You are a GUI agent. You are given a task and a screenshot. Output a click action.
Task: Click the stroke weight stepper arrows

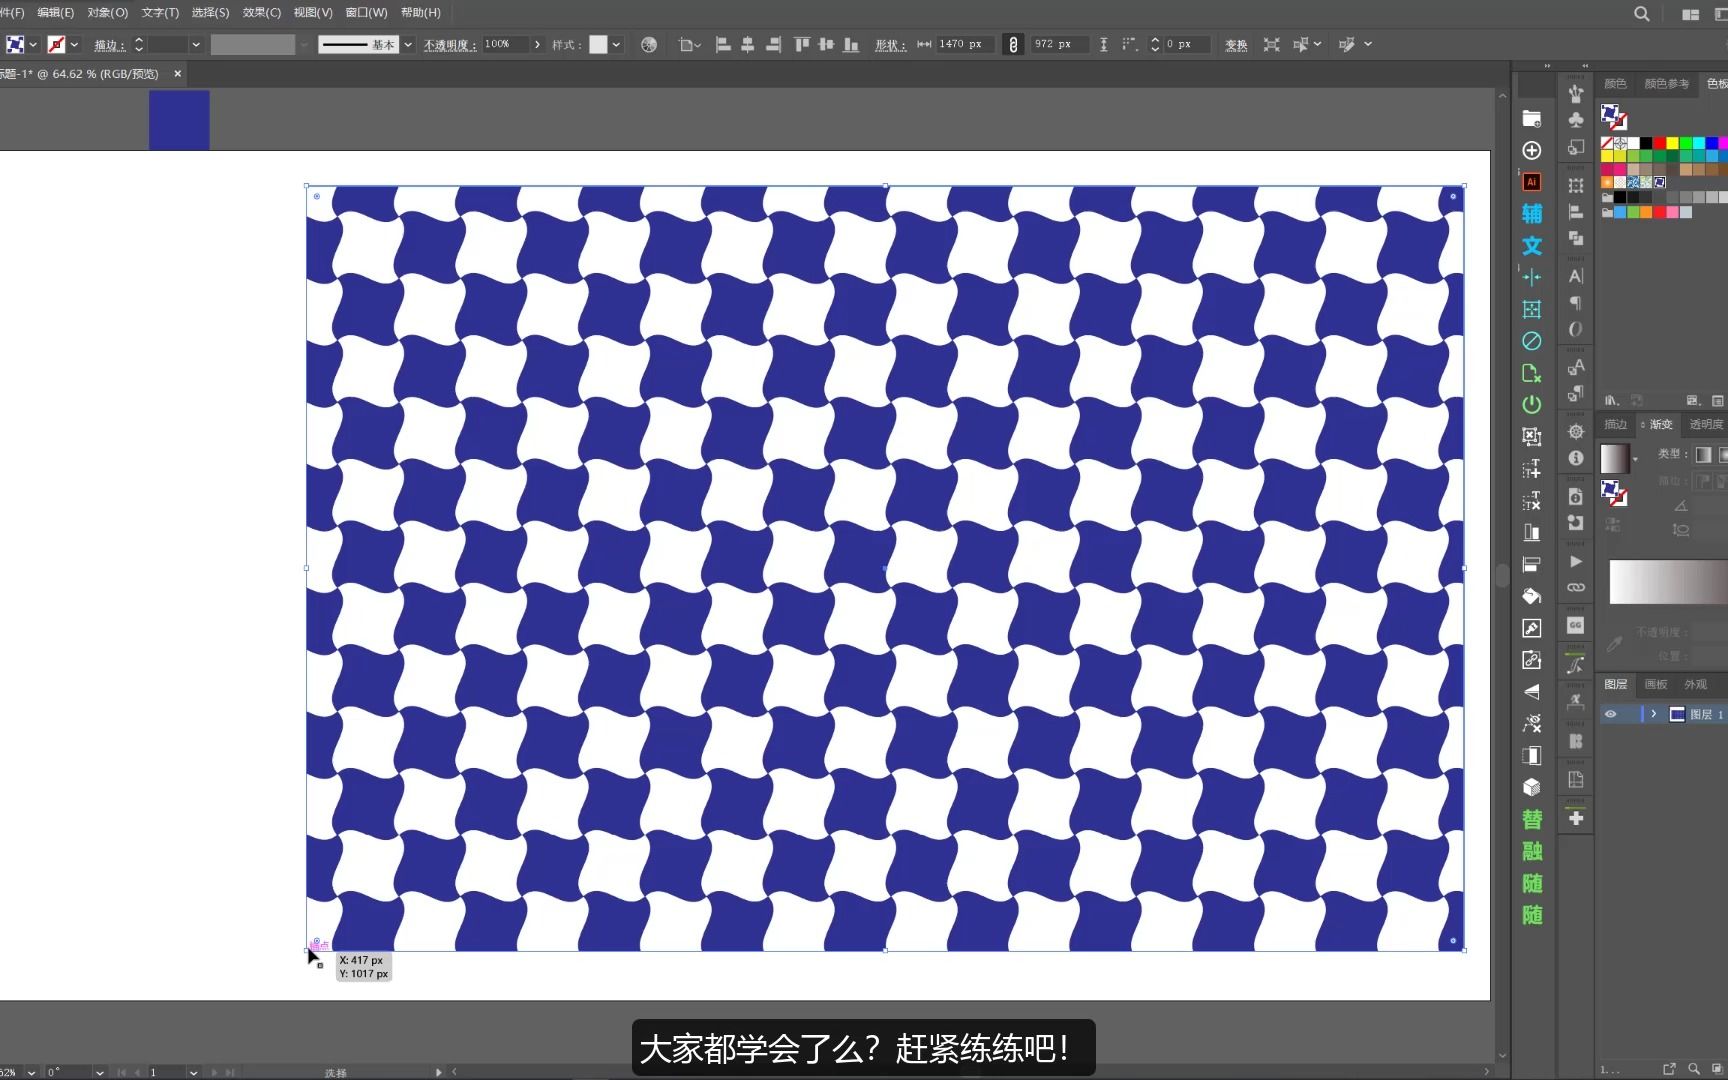tap(139, 45)
